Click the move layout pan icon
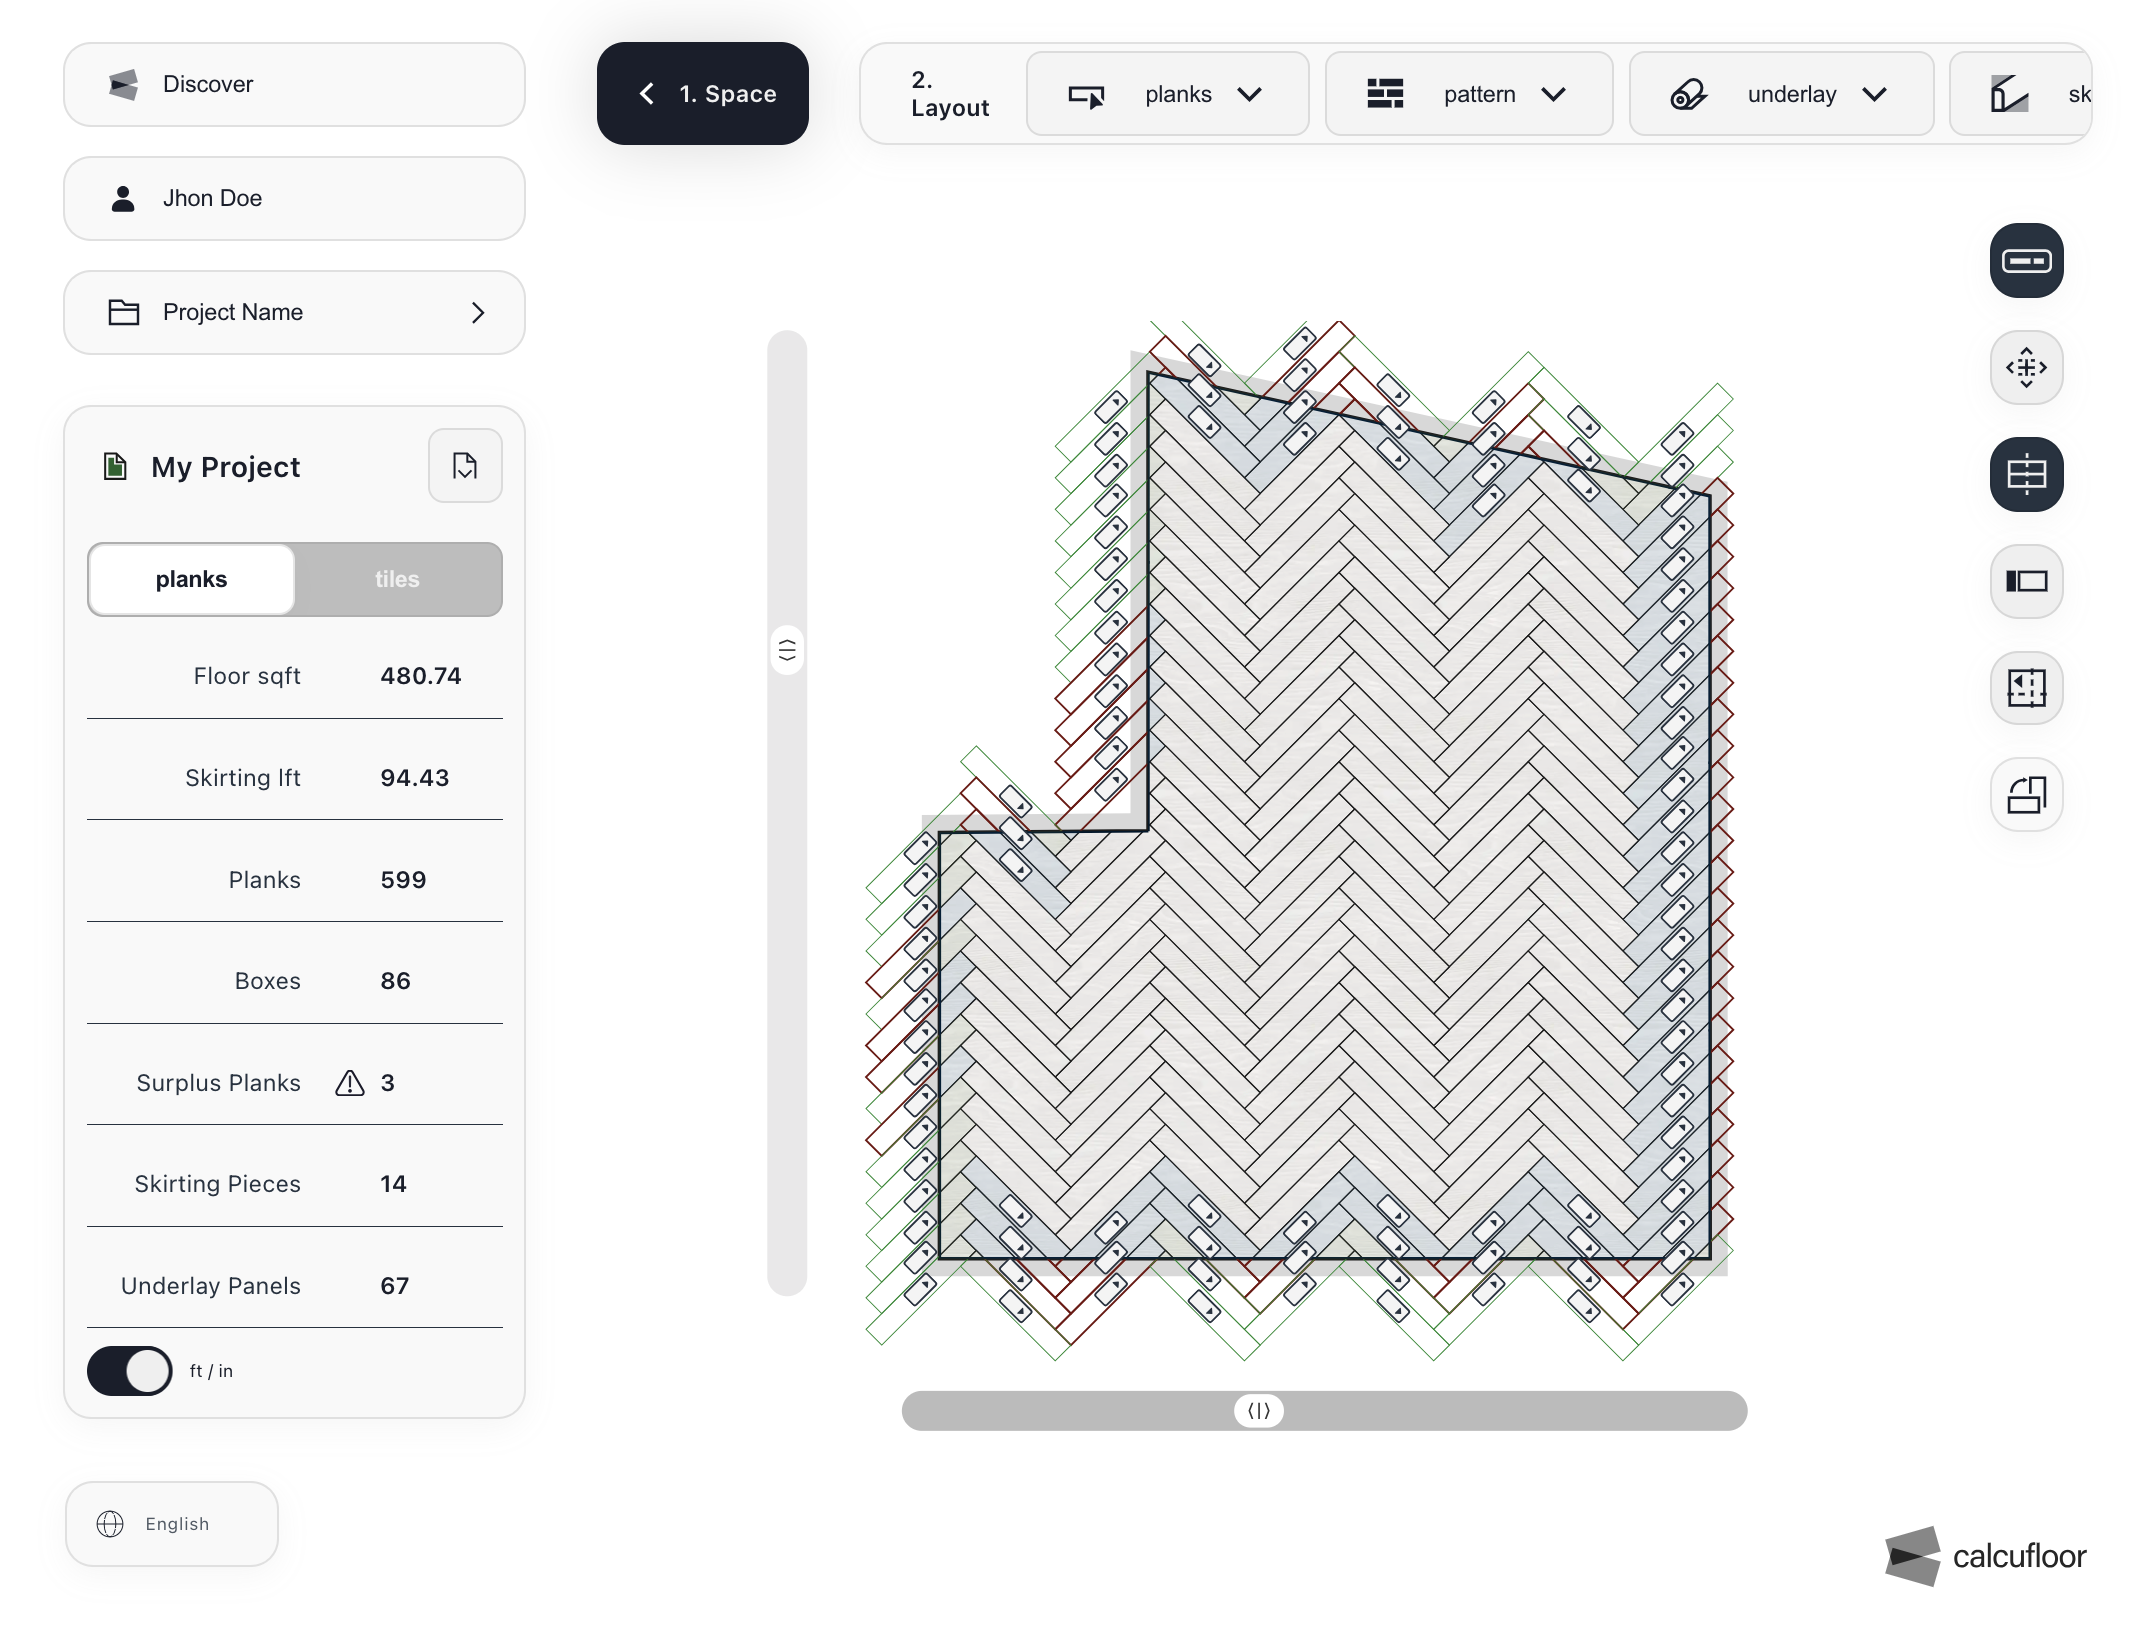 [2027, 368]
